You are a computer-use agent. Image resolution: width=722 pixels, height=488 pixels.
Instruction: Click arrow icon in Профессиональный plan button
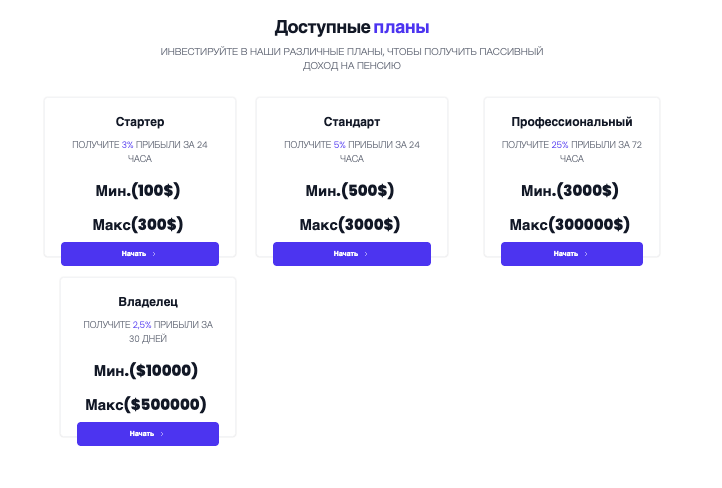pyautogui.click(x=586, y=254)
